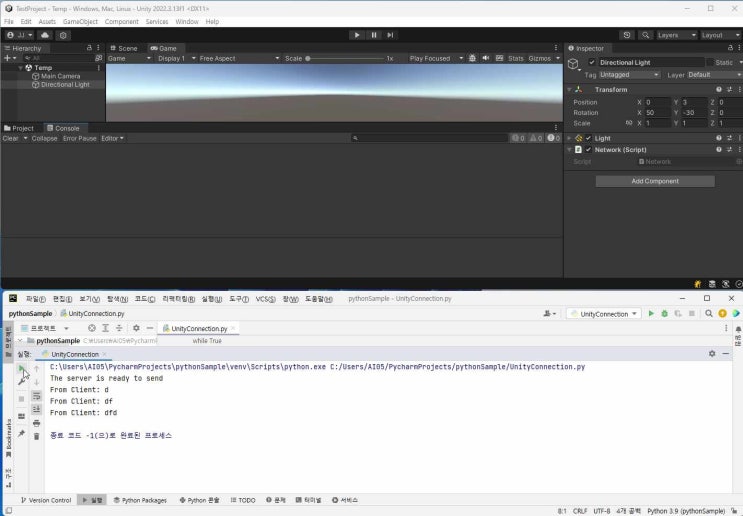Click the PyCharm run panel settings gear
743x516 pixels.
tap(712, 354)
